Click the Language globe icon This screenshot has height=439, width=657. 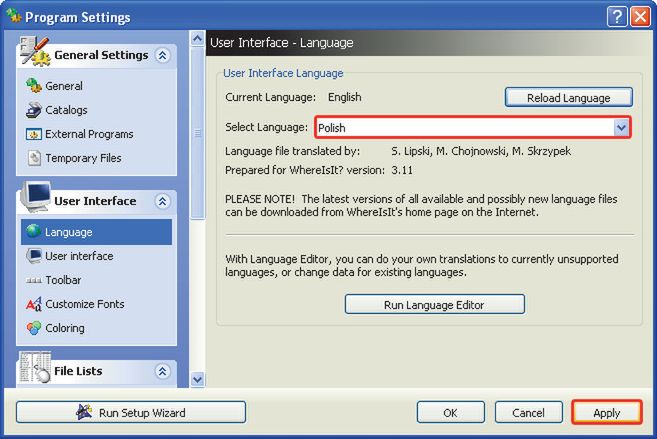click(34, 231)
